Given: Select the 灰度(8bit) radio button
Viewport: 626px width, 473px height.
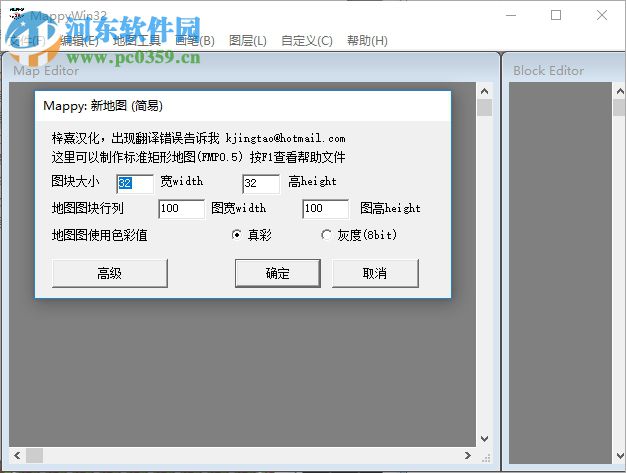Looking at the screenshot, I should pos(326,235).
